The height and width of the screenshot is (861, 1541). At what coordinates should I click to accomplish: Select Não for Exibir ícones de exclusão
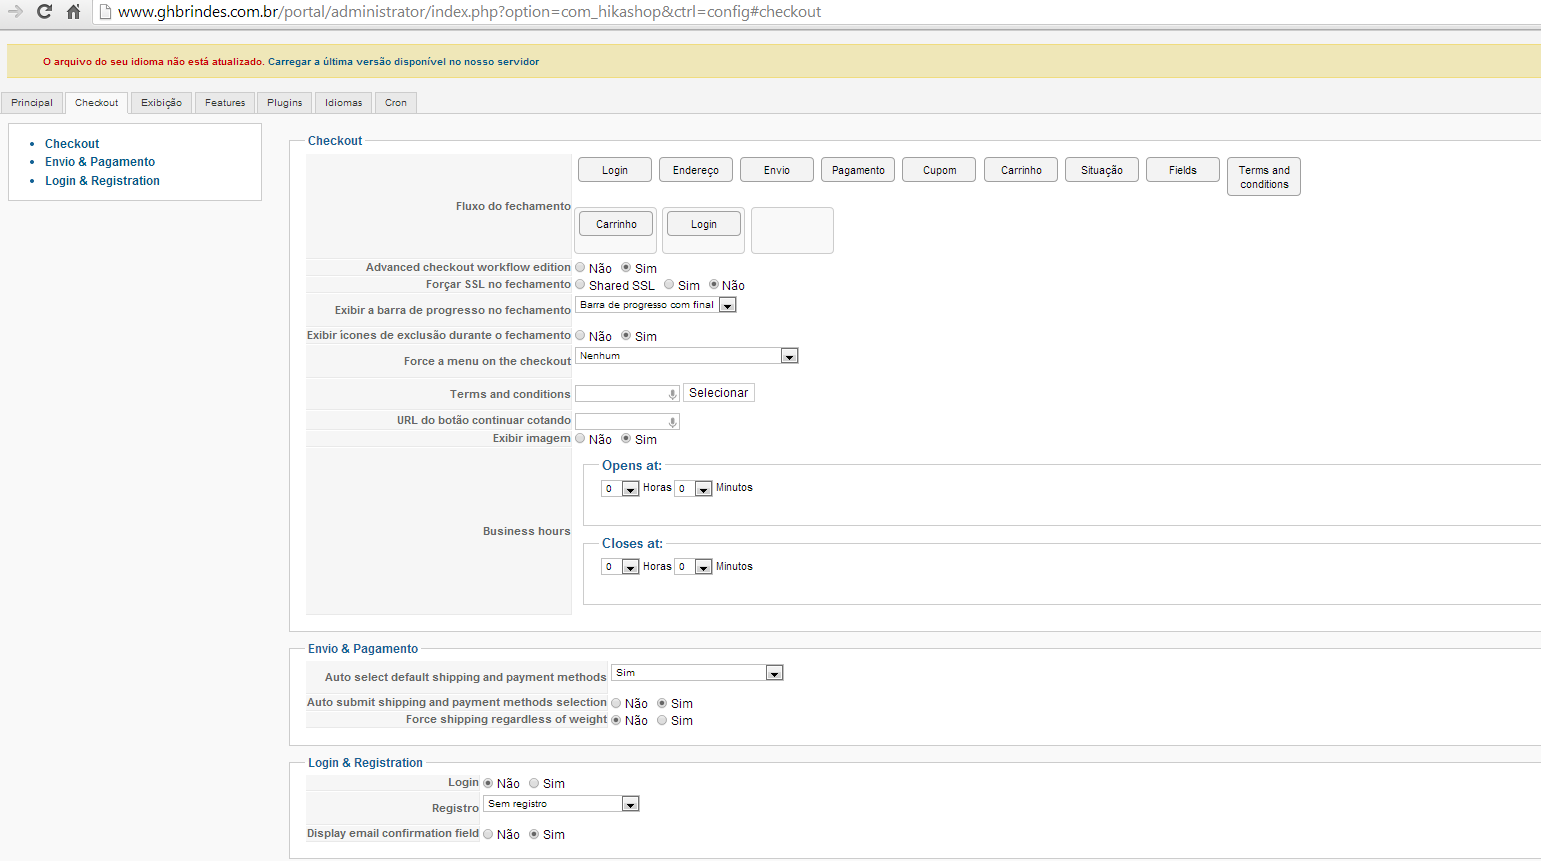point(580,335)
